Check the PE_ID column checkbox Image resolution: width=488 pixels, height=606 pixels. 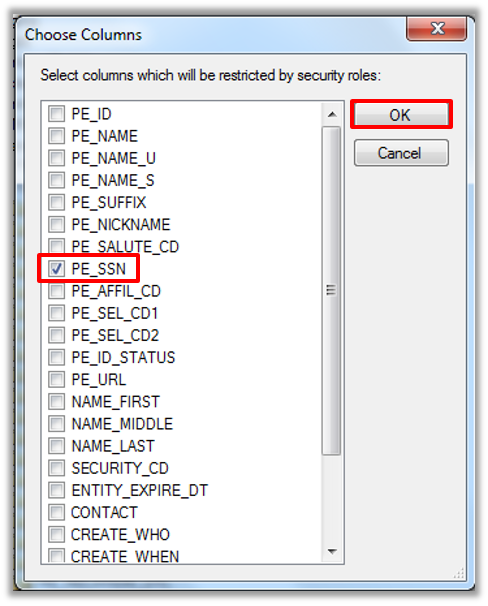(x=56, y=114)
